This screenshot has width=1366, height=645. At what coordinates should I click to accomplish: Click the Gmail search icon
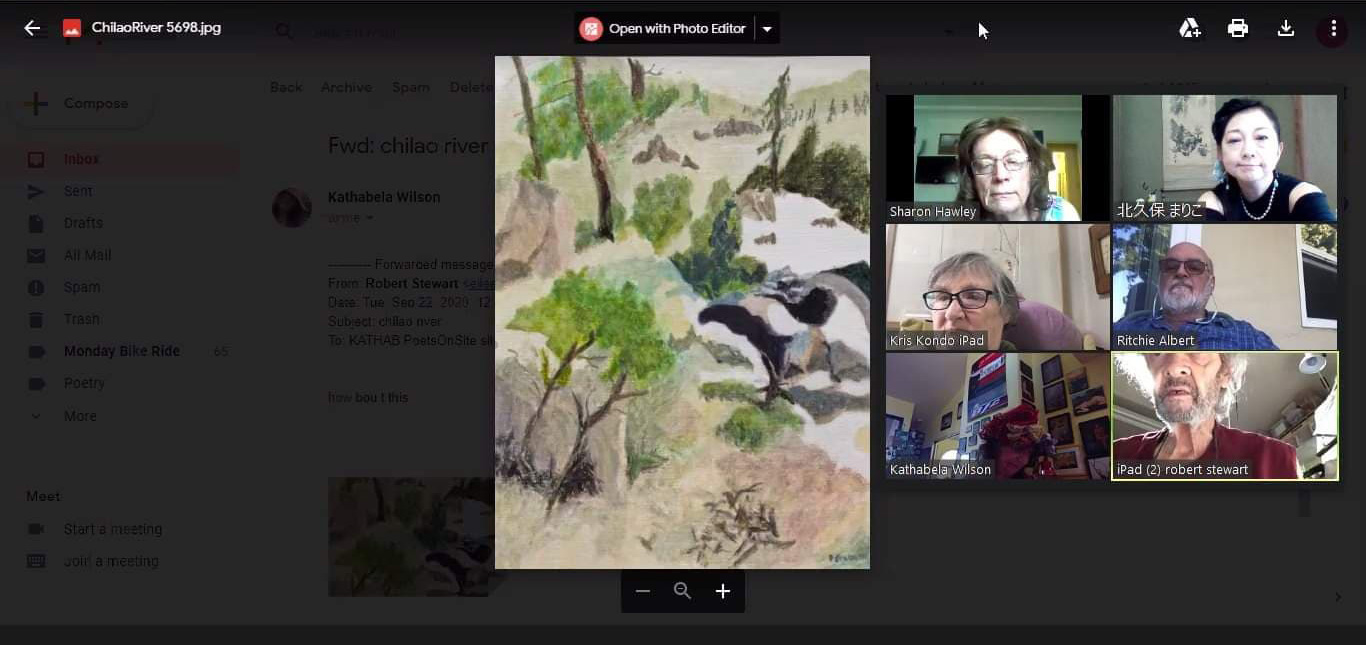(x=285, y=32)
